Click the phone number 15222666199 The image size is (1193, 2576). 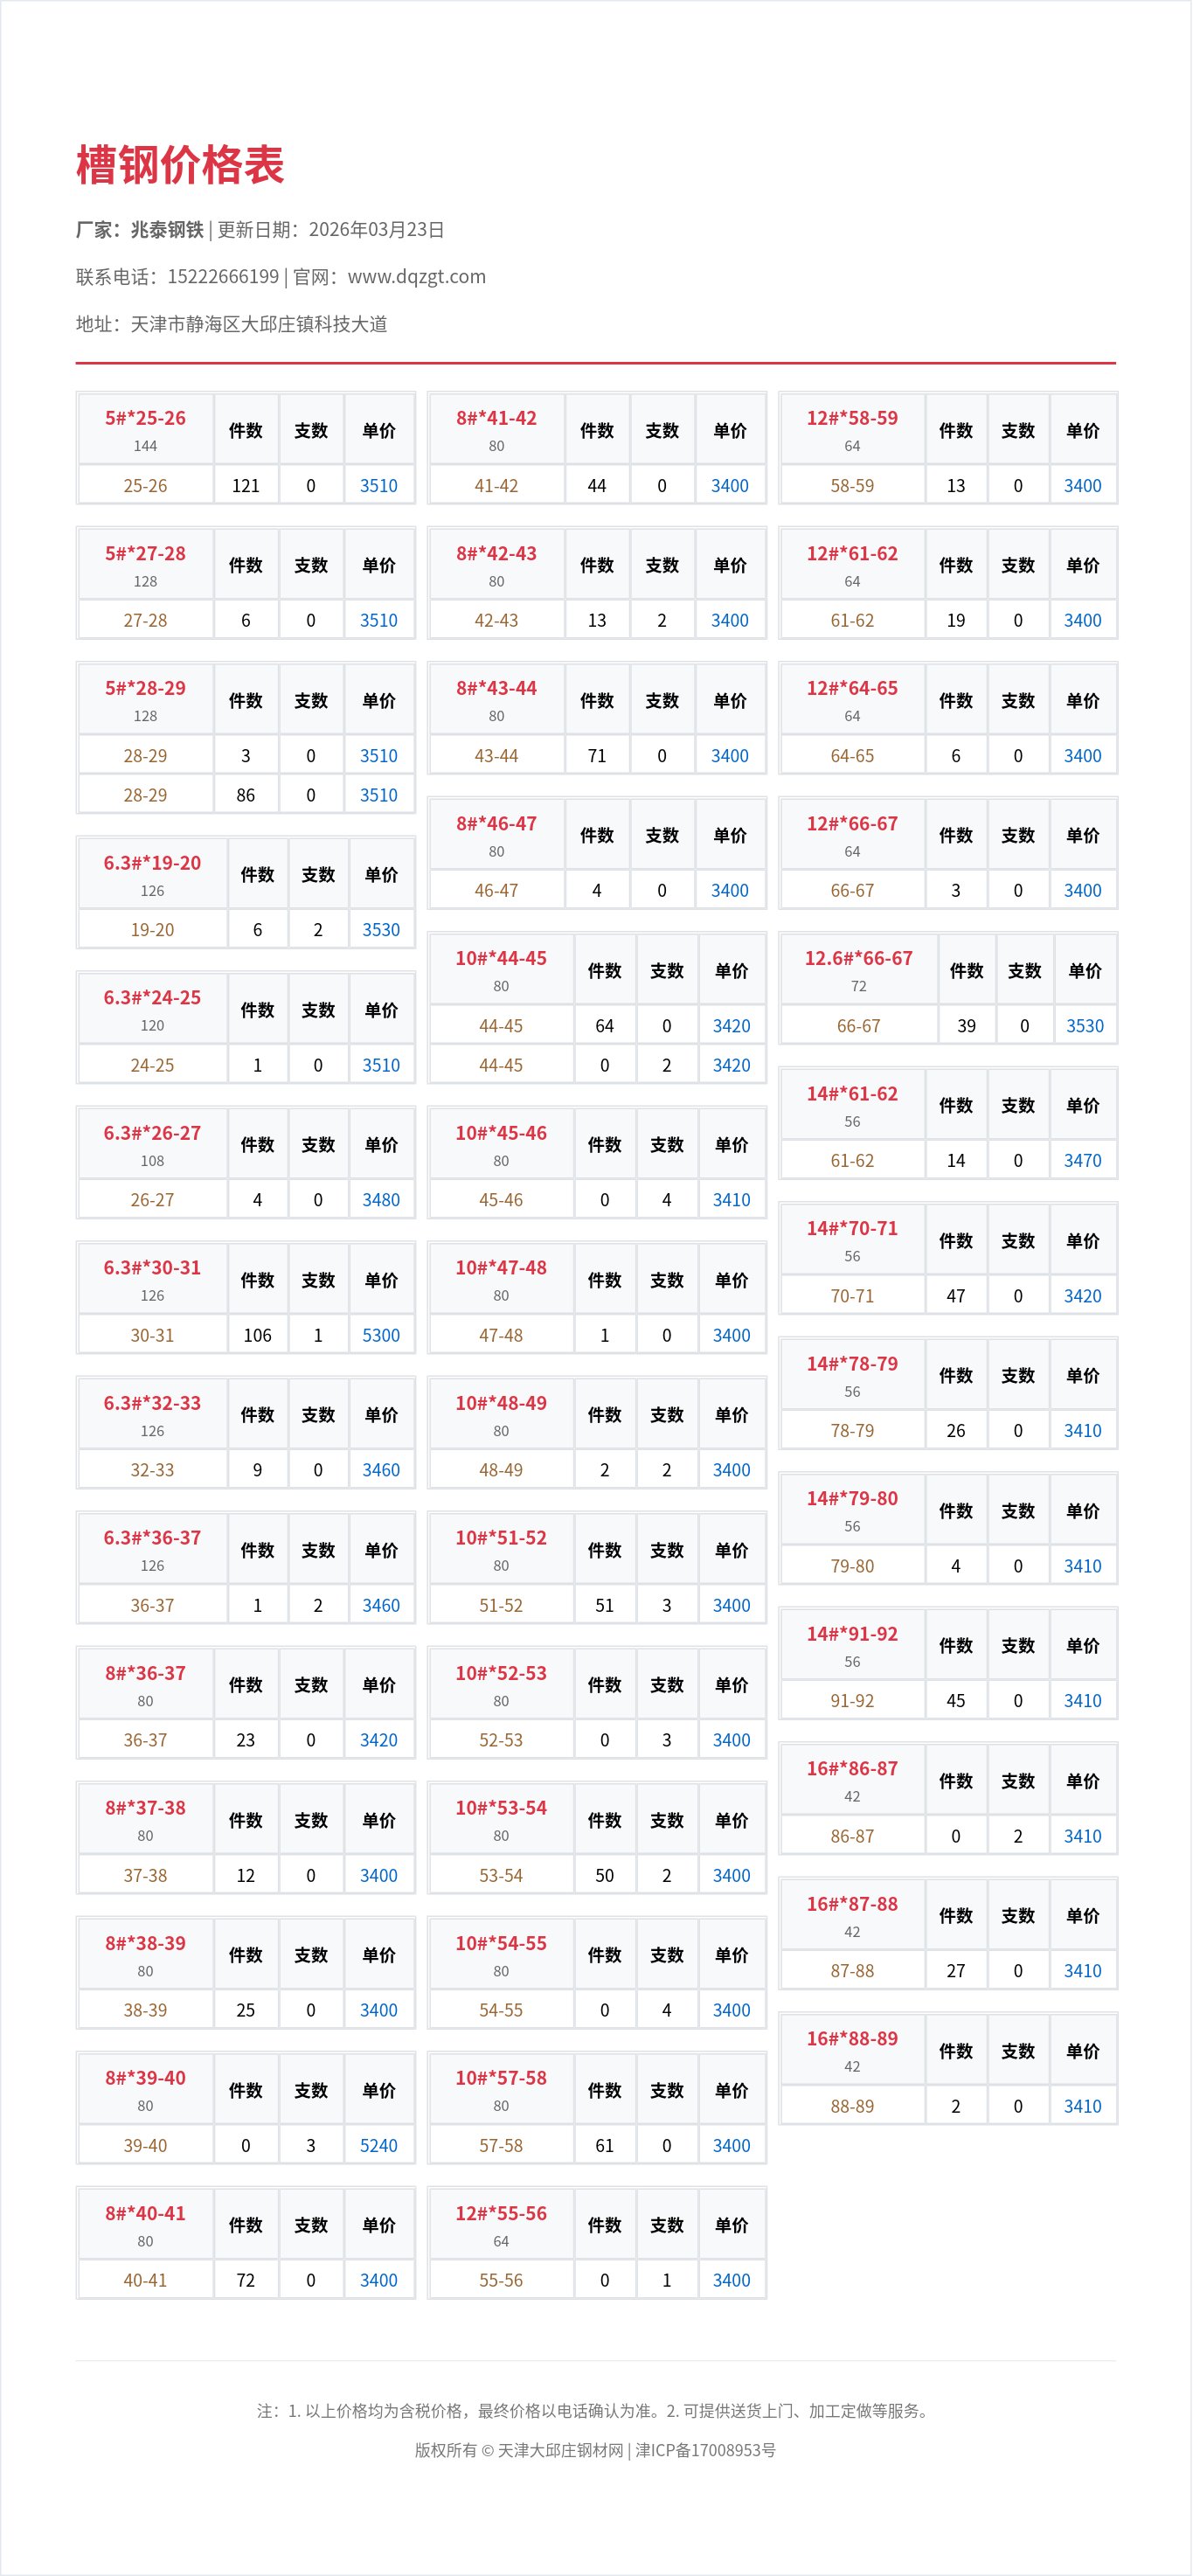point(223,277)
